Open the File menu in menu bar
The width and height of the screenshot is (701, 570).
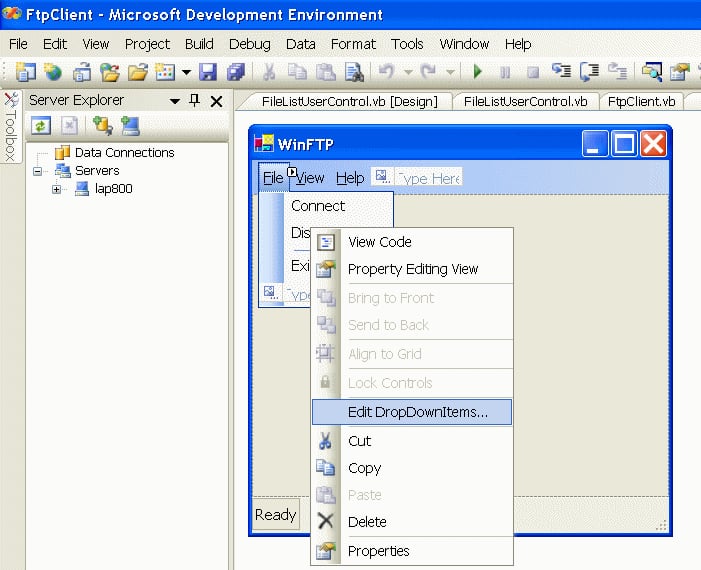tap(18, 44)
